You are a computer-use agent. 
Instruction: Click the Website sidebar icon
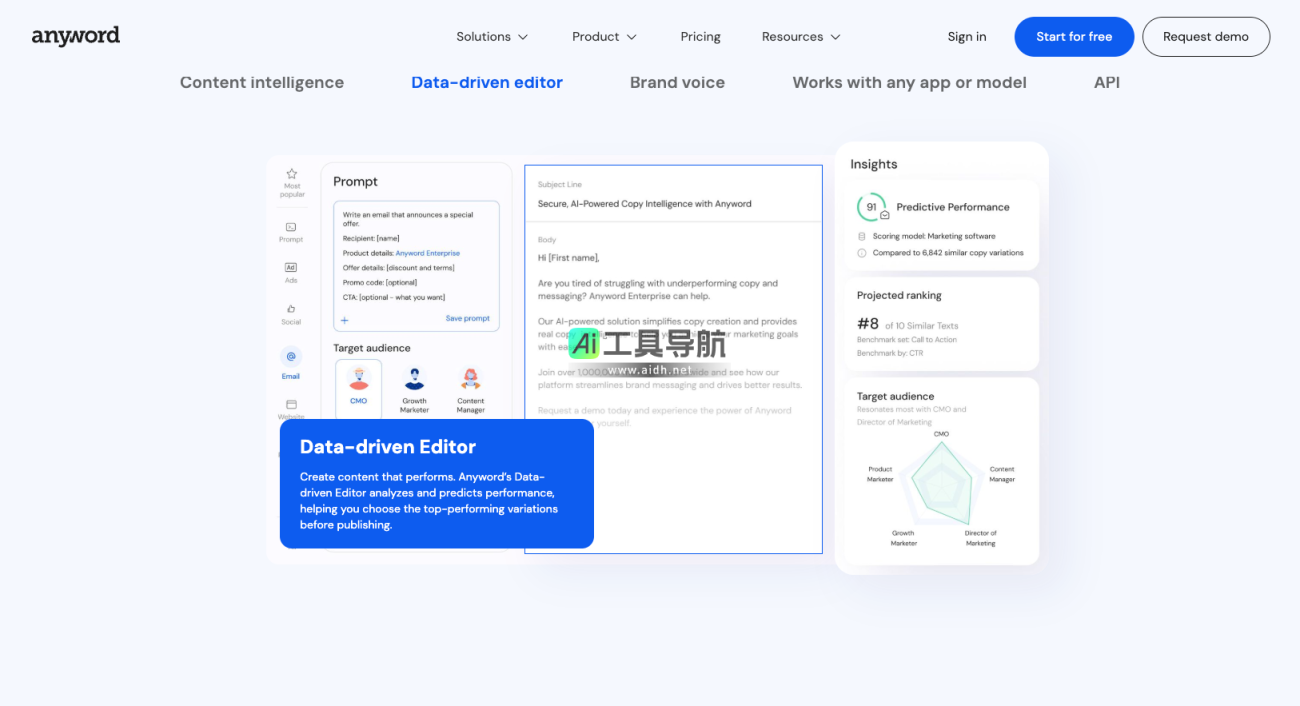tap(291, 405)
